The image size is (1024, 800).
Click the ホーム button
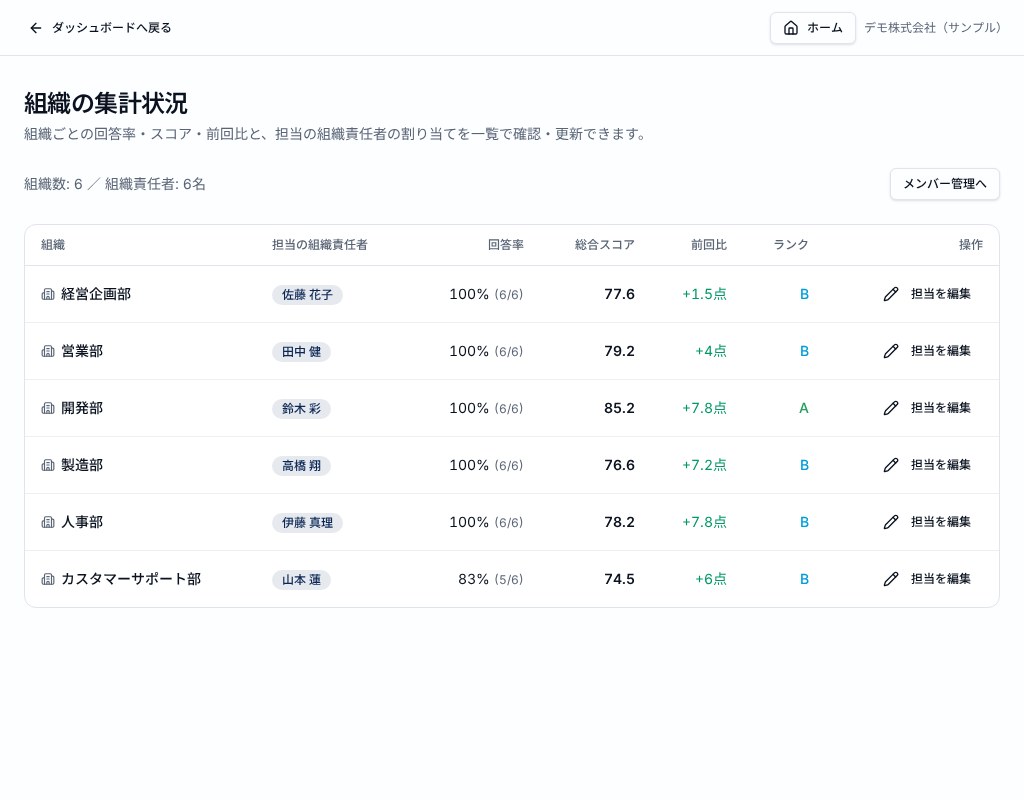point(812,28)
